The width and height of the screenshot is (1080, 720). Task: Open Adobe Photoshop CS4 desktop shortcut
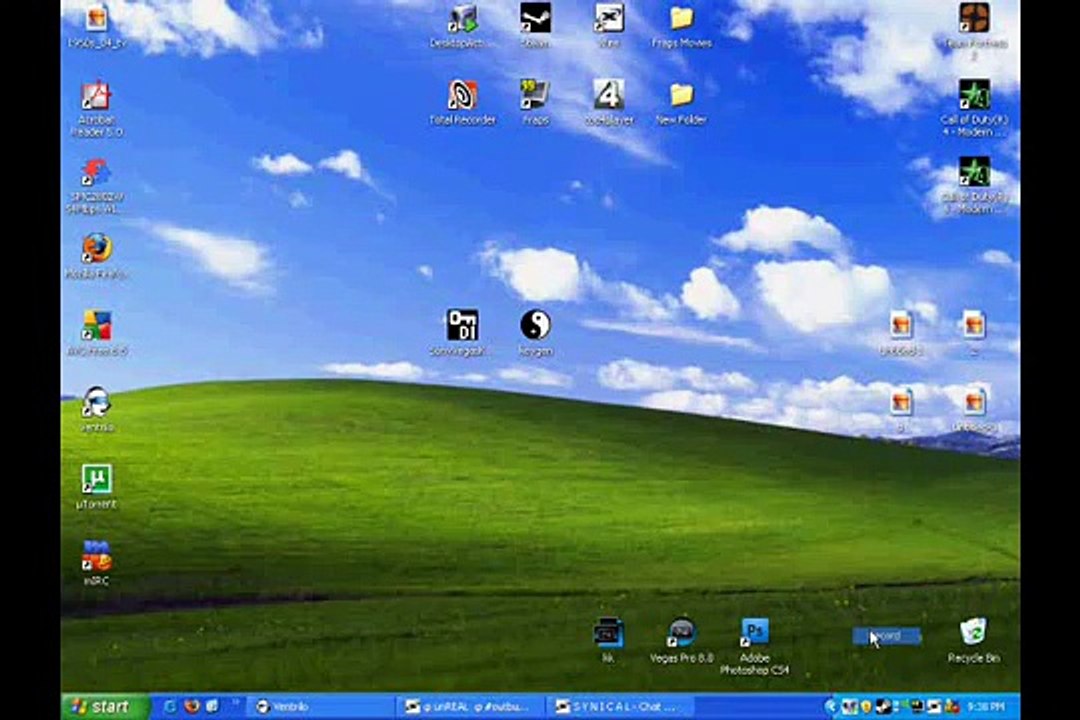click(754, 646)
